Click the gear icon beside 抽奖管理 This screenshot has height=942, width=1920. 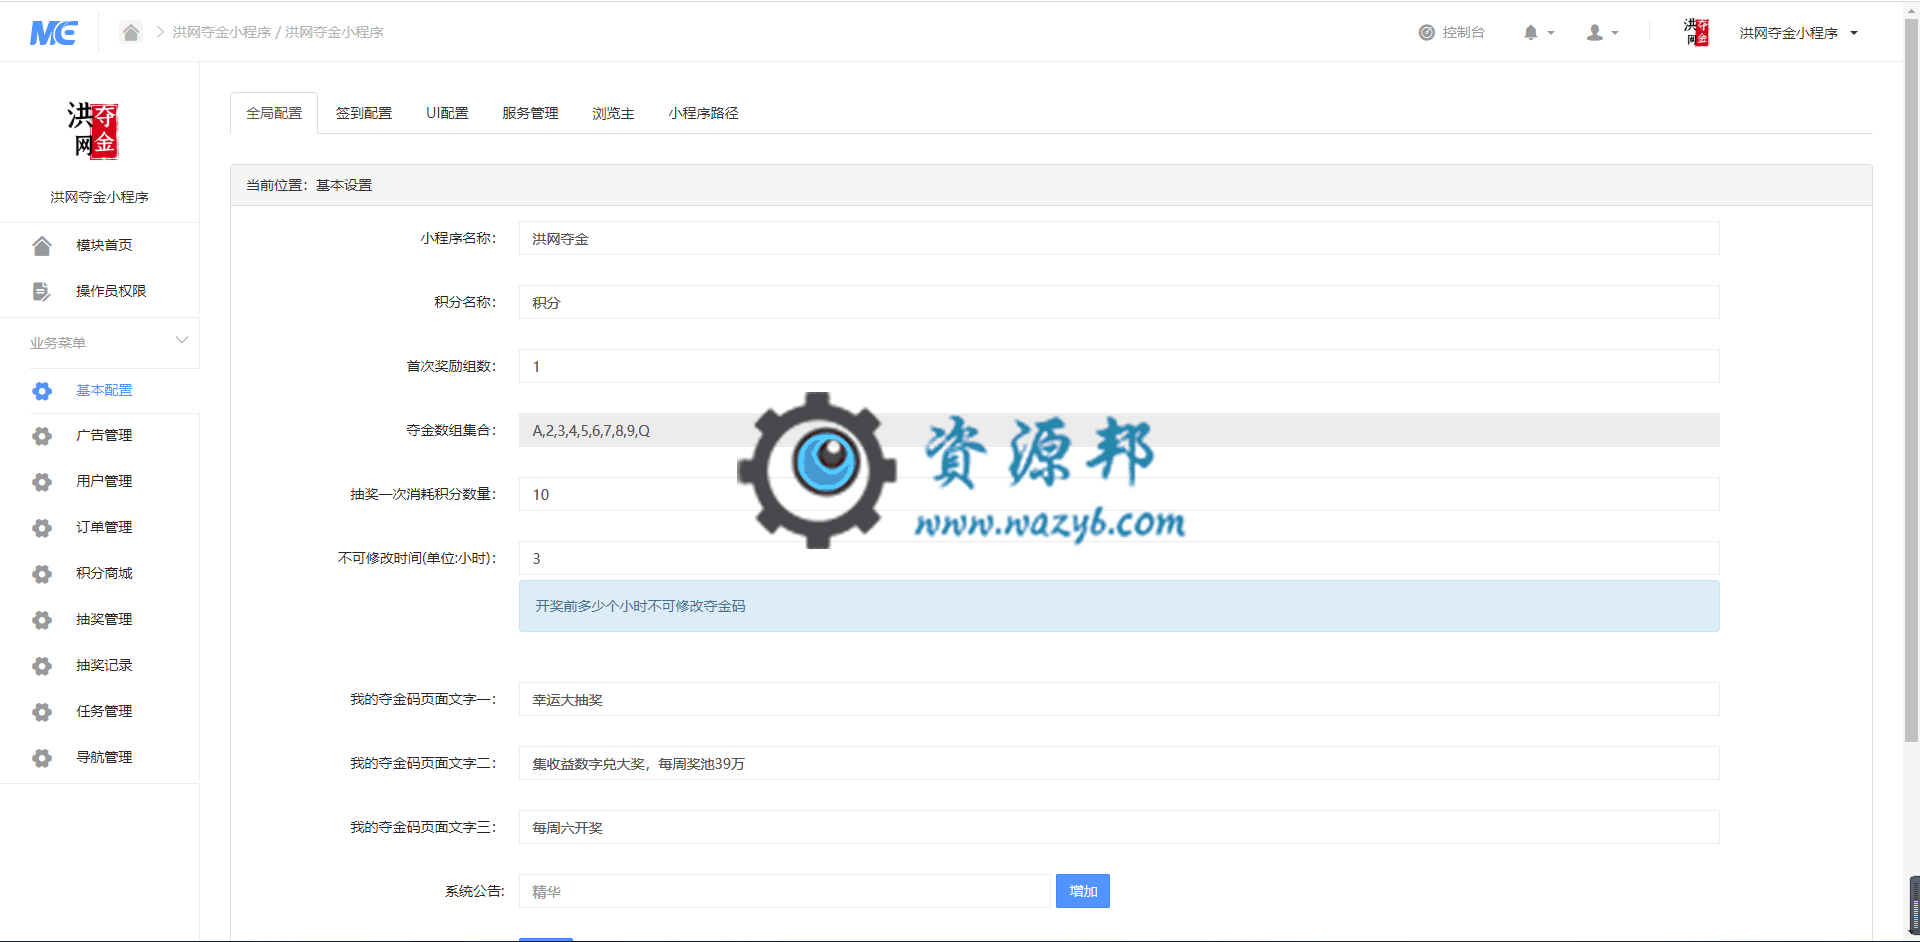point(42,620)
